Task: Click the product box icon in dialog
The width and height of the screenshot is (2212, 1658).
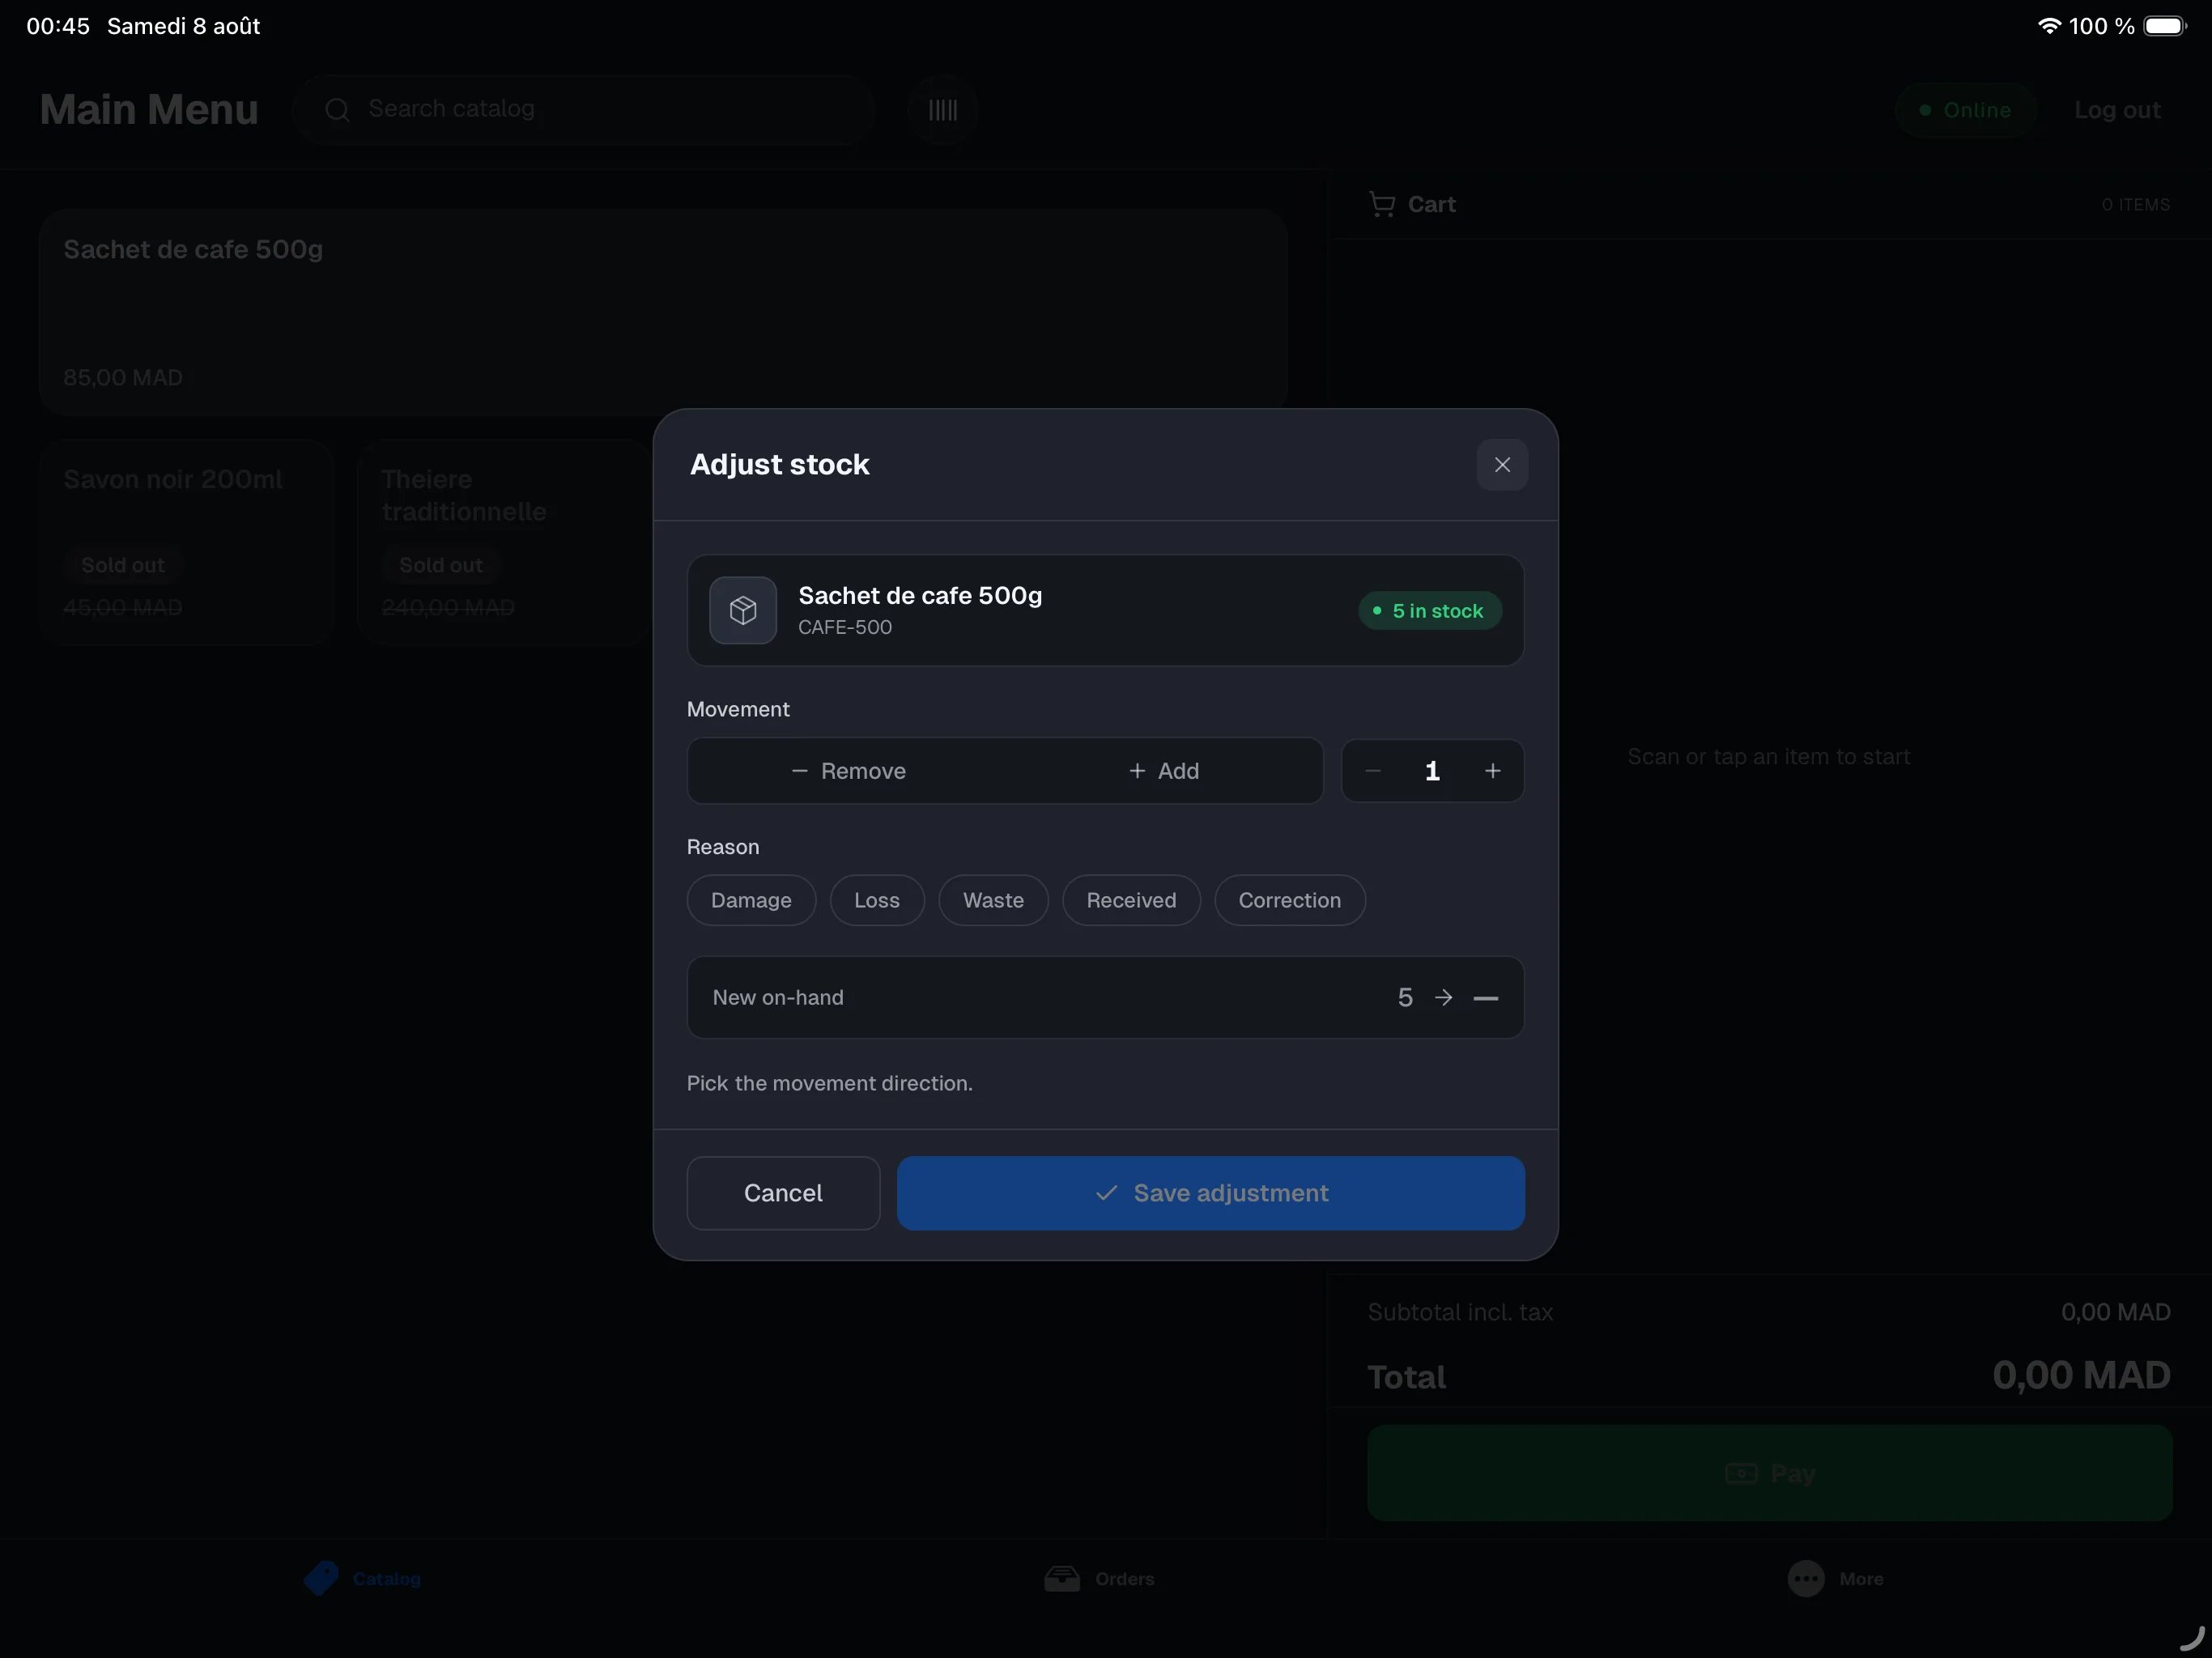Action: 743,610
